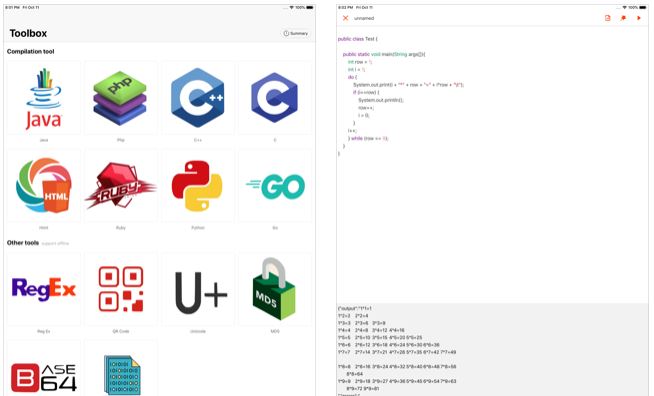
Task: Run the code with the red play icon
Action: click(x=639, y=18)
